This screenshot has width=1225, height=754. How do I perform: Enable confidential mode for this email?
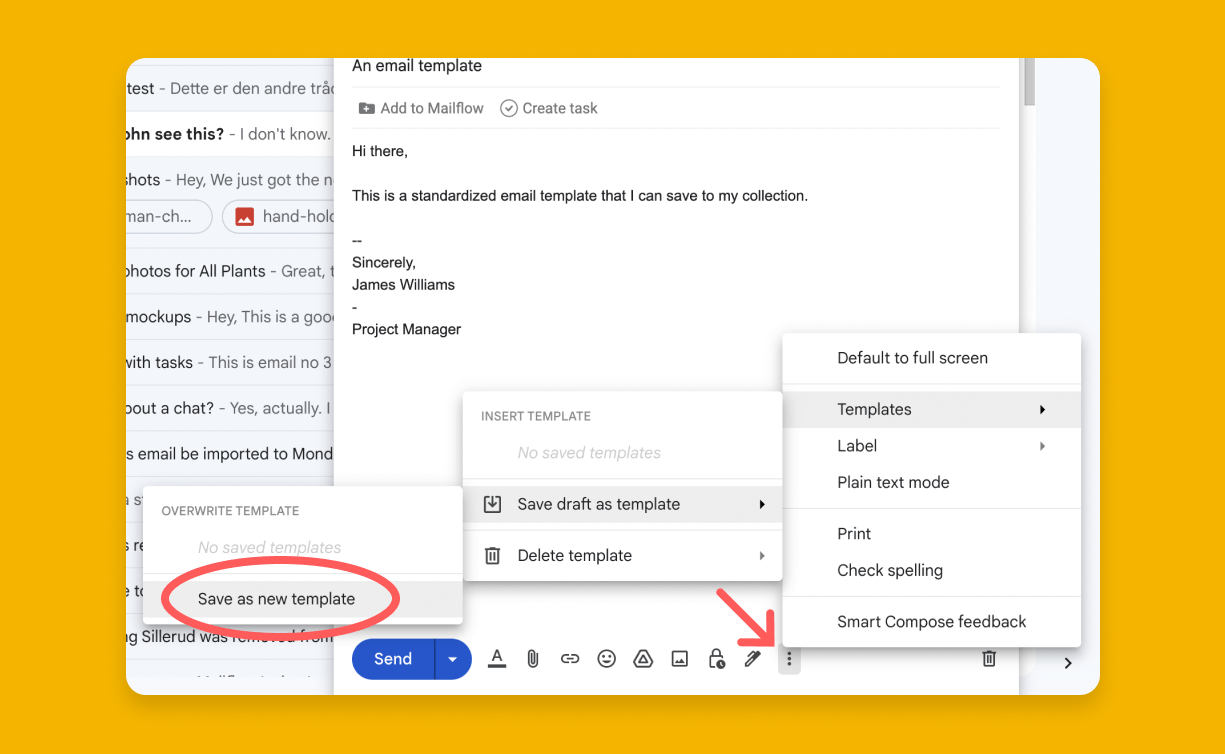(x=717, y=658)
